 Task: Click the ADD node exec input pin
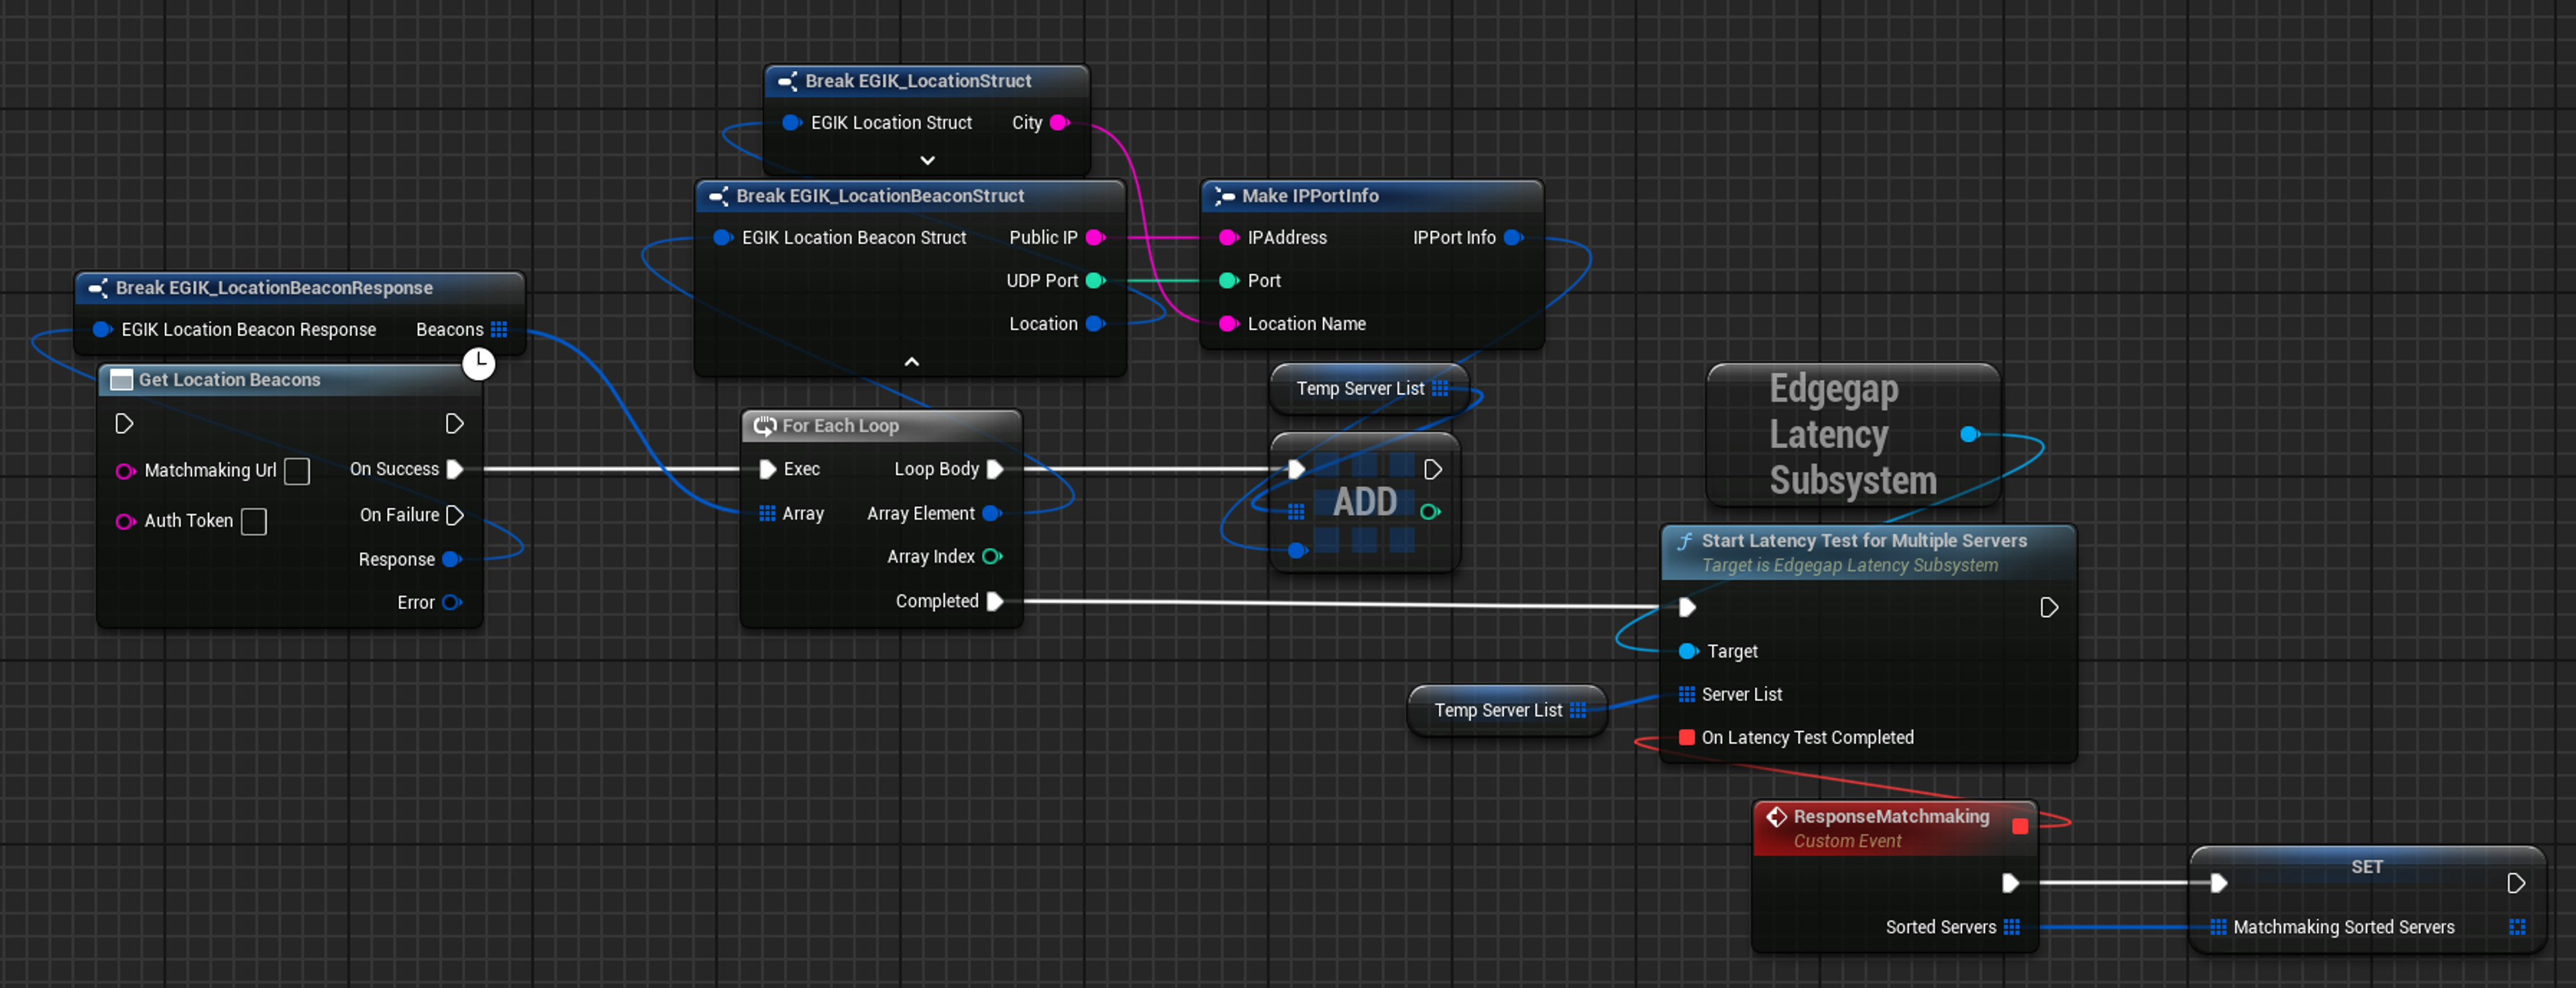point(1296,469)
